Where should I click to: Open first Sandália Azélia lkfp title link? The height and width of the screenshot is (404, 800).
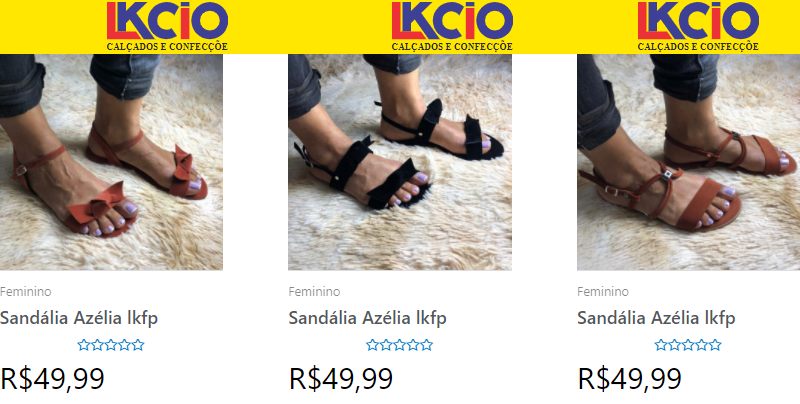pyautogui.click(x=79, y=318)
